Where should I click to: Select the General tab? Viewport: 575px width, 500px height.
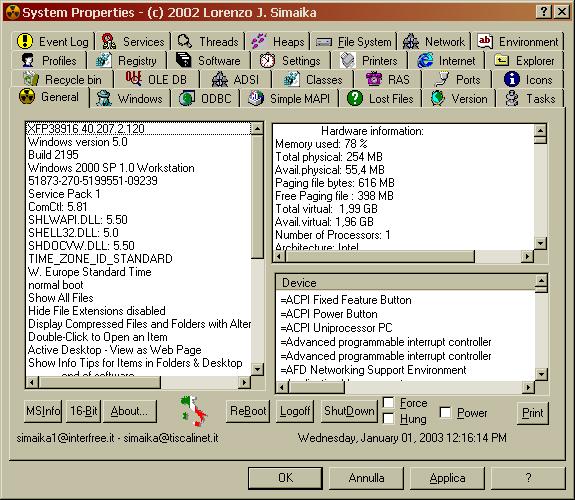point(50,97)
